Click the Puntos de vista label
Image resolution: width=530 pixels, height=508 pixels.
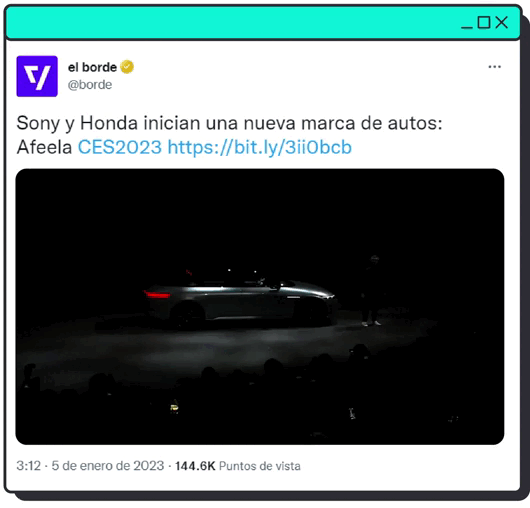pyautogui.click(x=260, y=466)
